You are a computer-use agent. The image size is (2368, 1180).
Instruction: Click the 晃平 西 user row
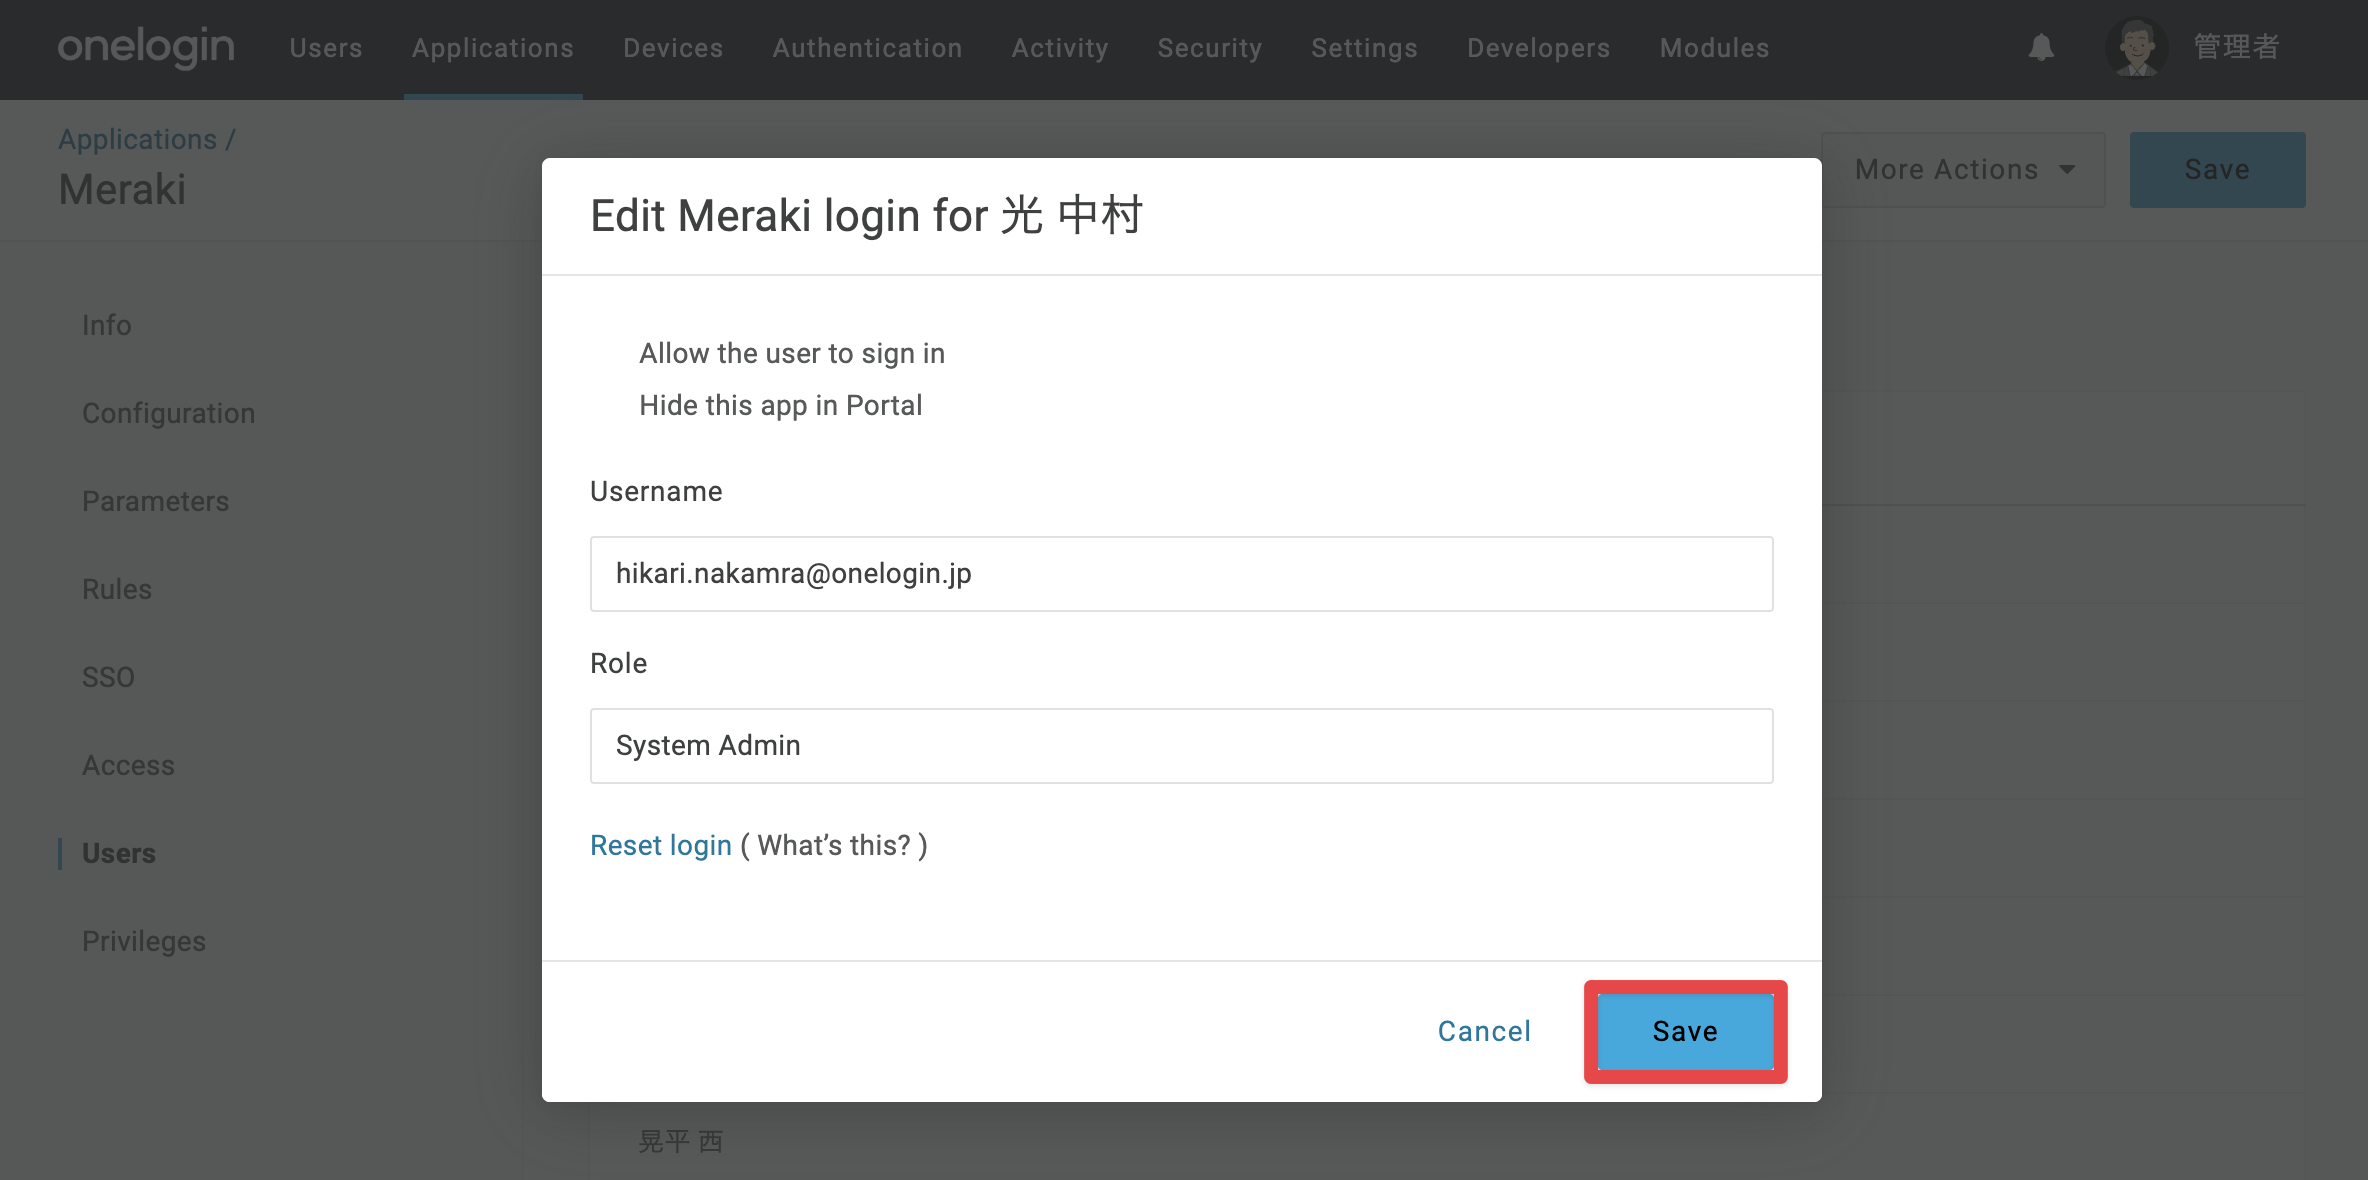1446,1141
